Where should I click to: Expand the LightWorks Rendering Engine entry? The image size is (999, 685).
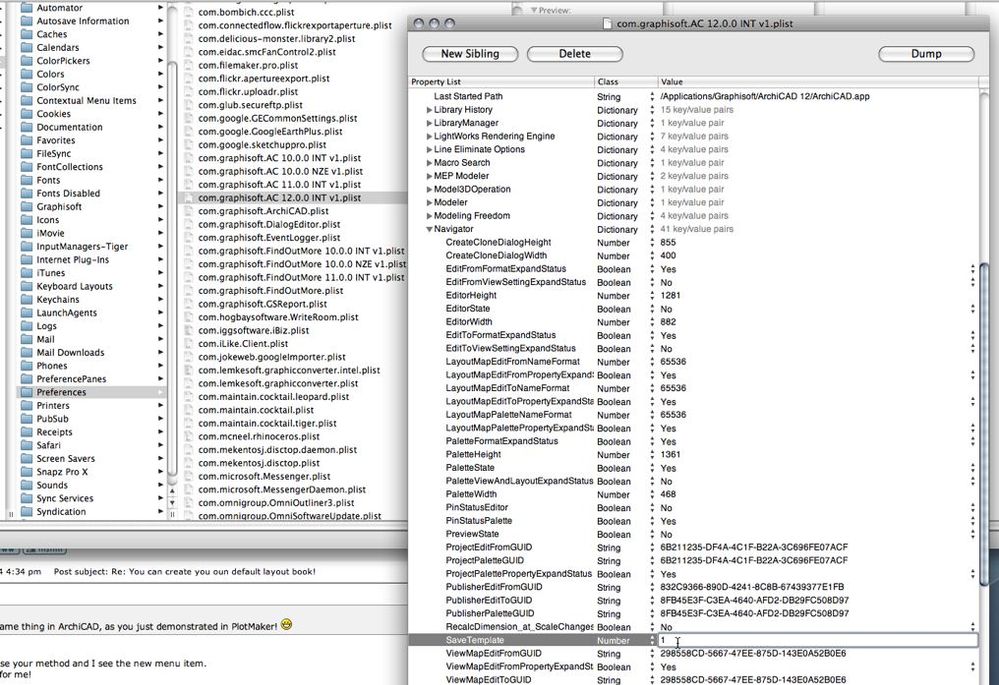[429, 136]
